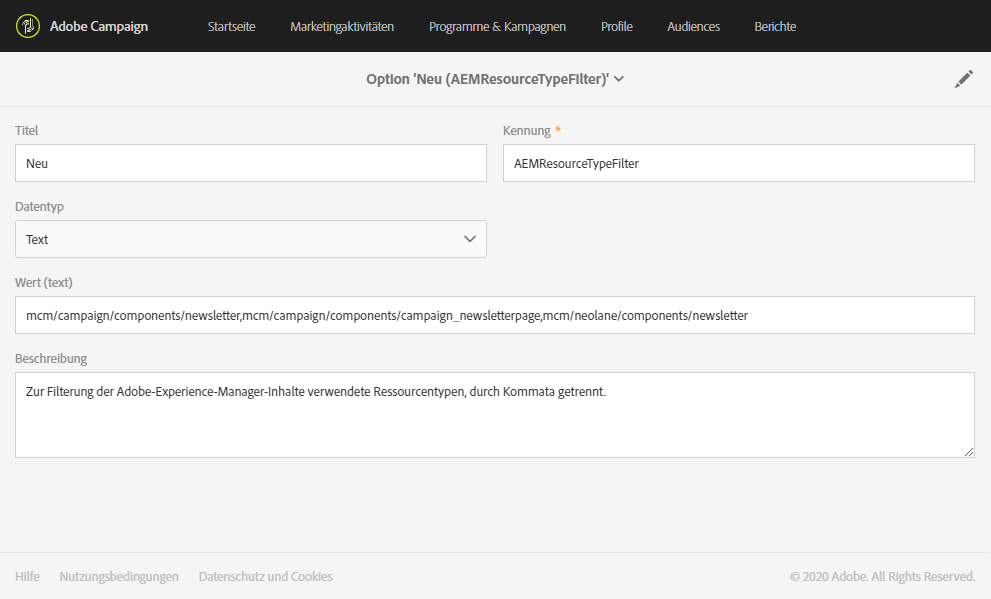Open the Datentyp dropdown
The image size is (991, 599).
pos(251,239)
